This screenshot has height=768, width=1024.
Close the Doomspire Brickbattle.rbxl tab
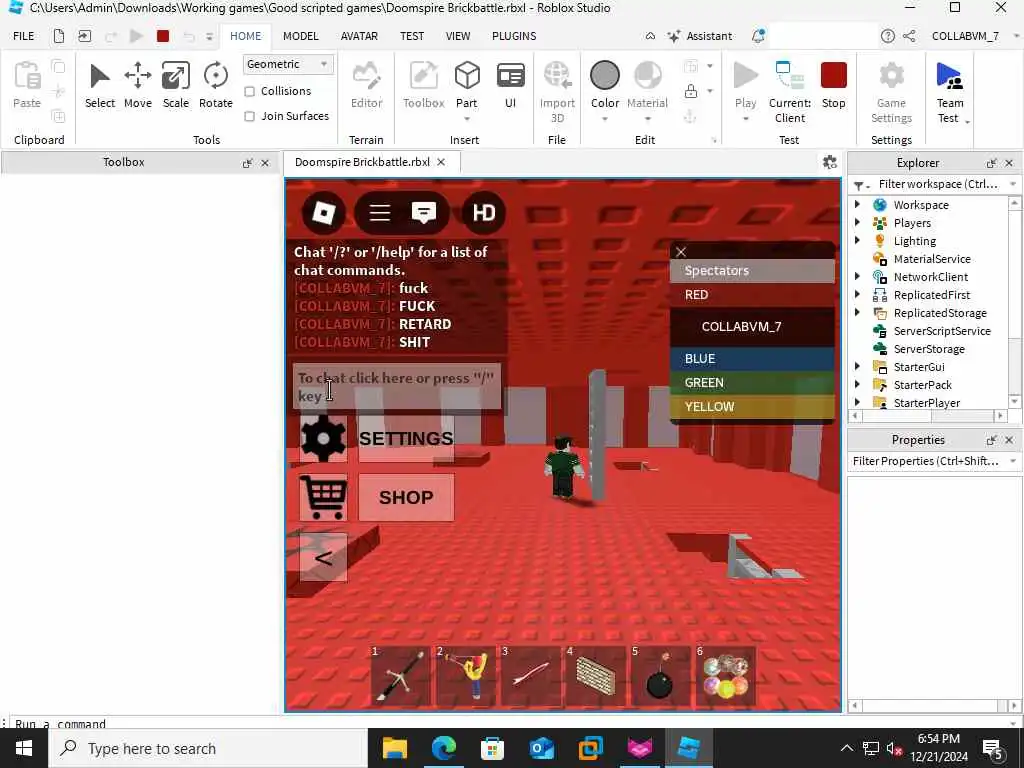click(441, 162)
